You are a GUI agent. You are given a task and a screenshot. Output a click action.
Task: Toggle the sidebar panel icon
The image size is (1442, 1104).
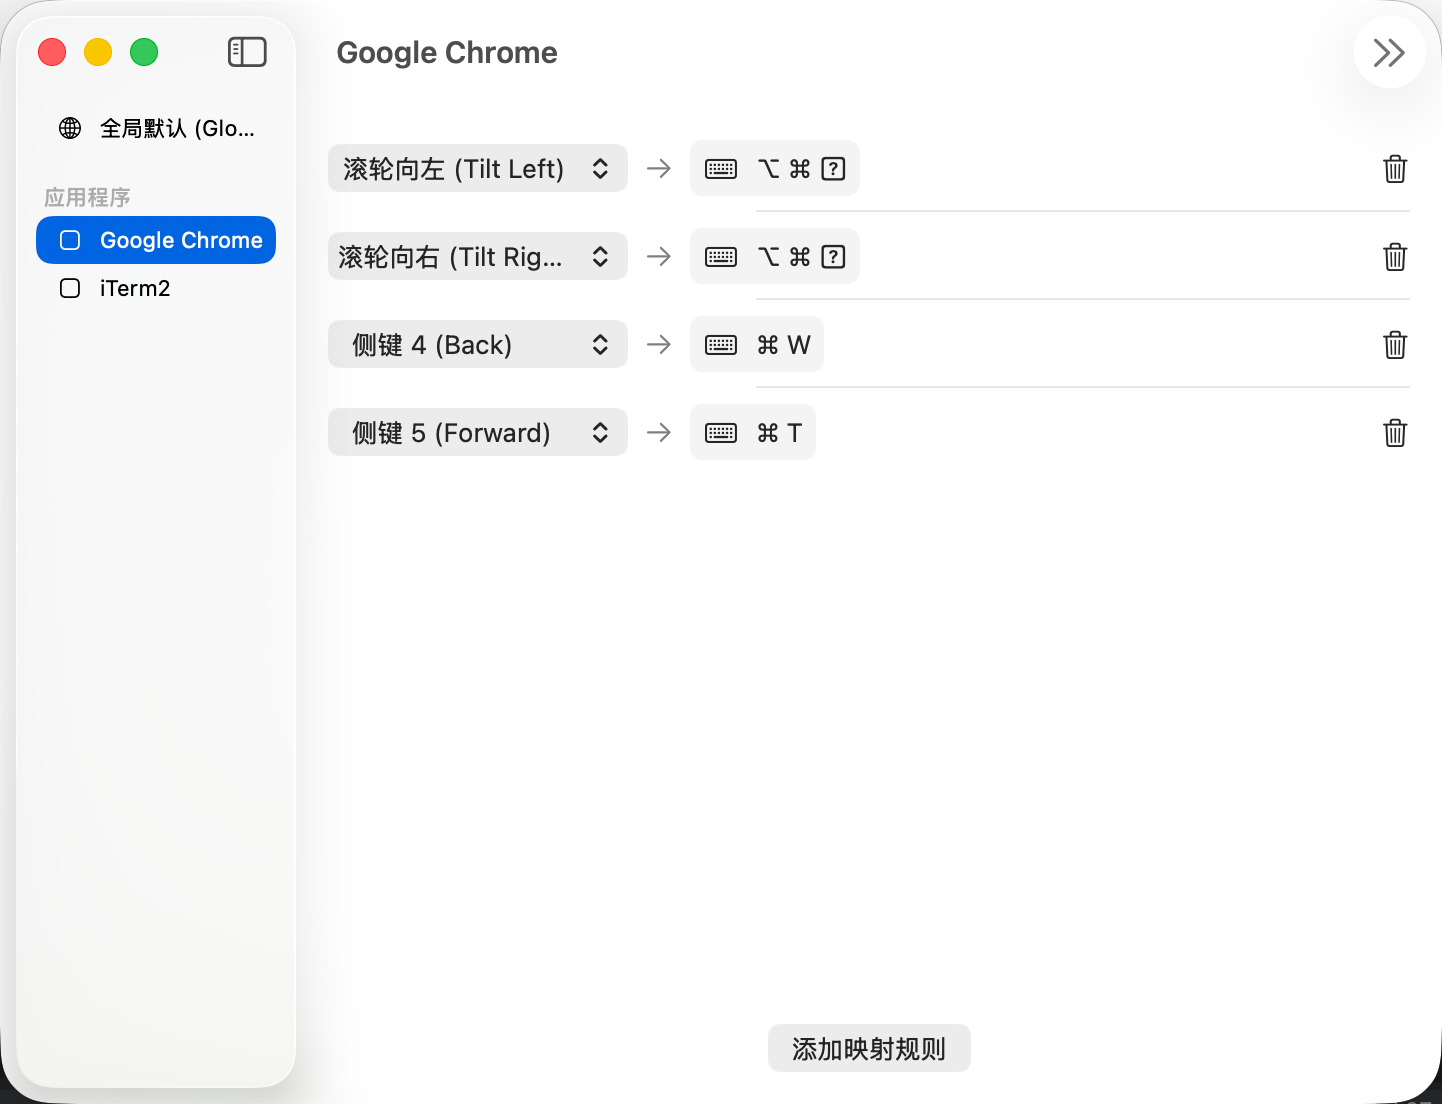coord(247,52)
